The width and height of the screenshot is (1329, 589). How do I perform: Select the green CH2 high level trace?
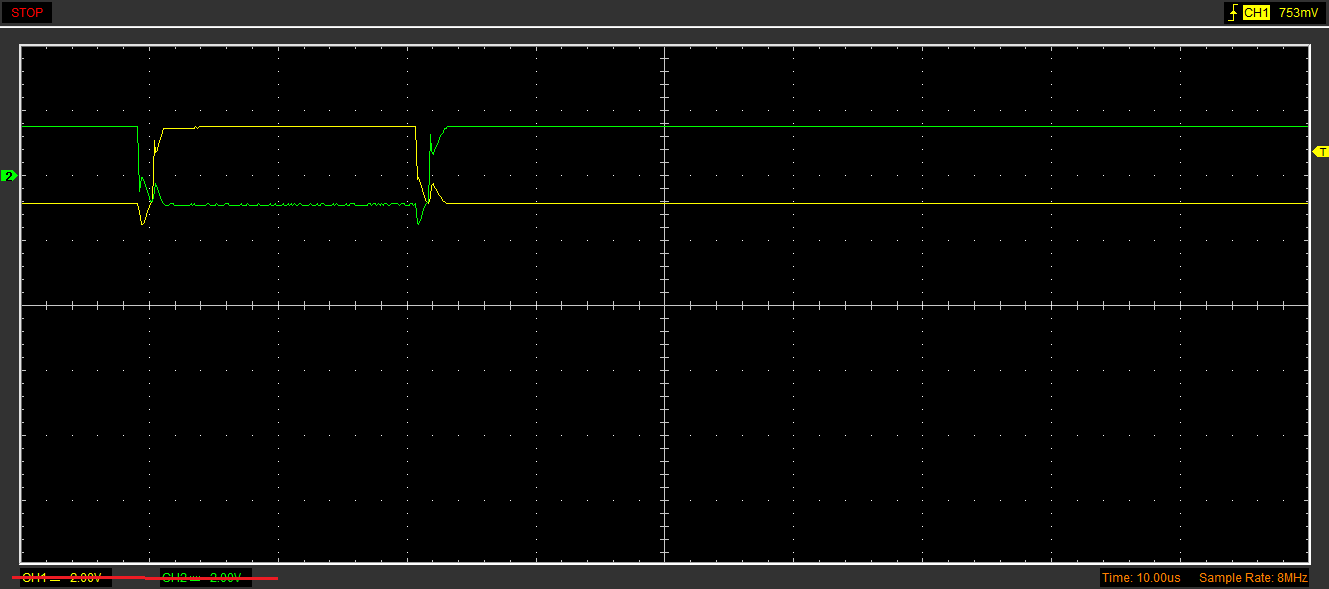pyautogui.click(x=878, y=127)
